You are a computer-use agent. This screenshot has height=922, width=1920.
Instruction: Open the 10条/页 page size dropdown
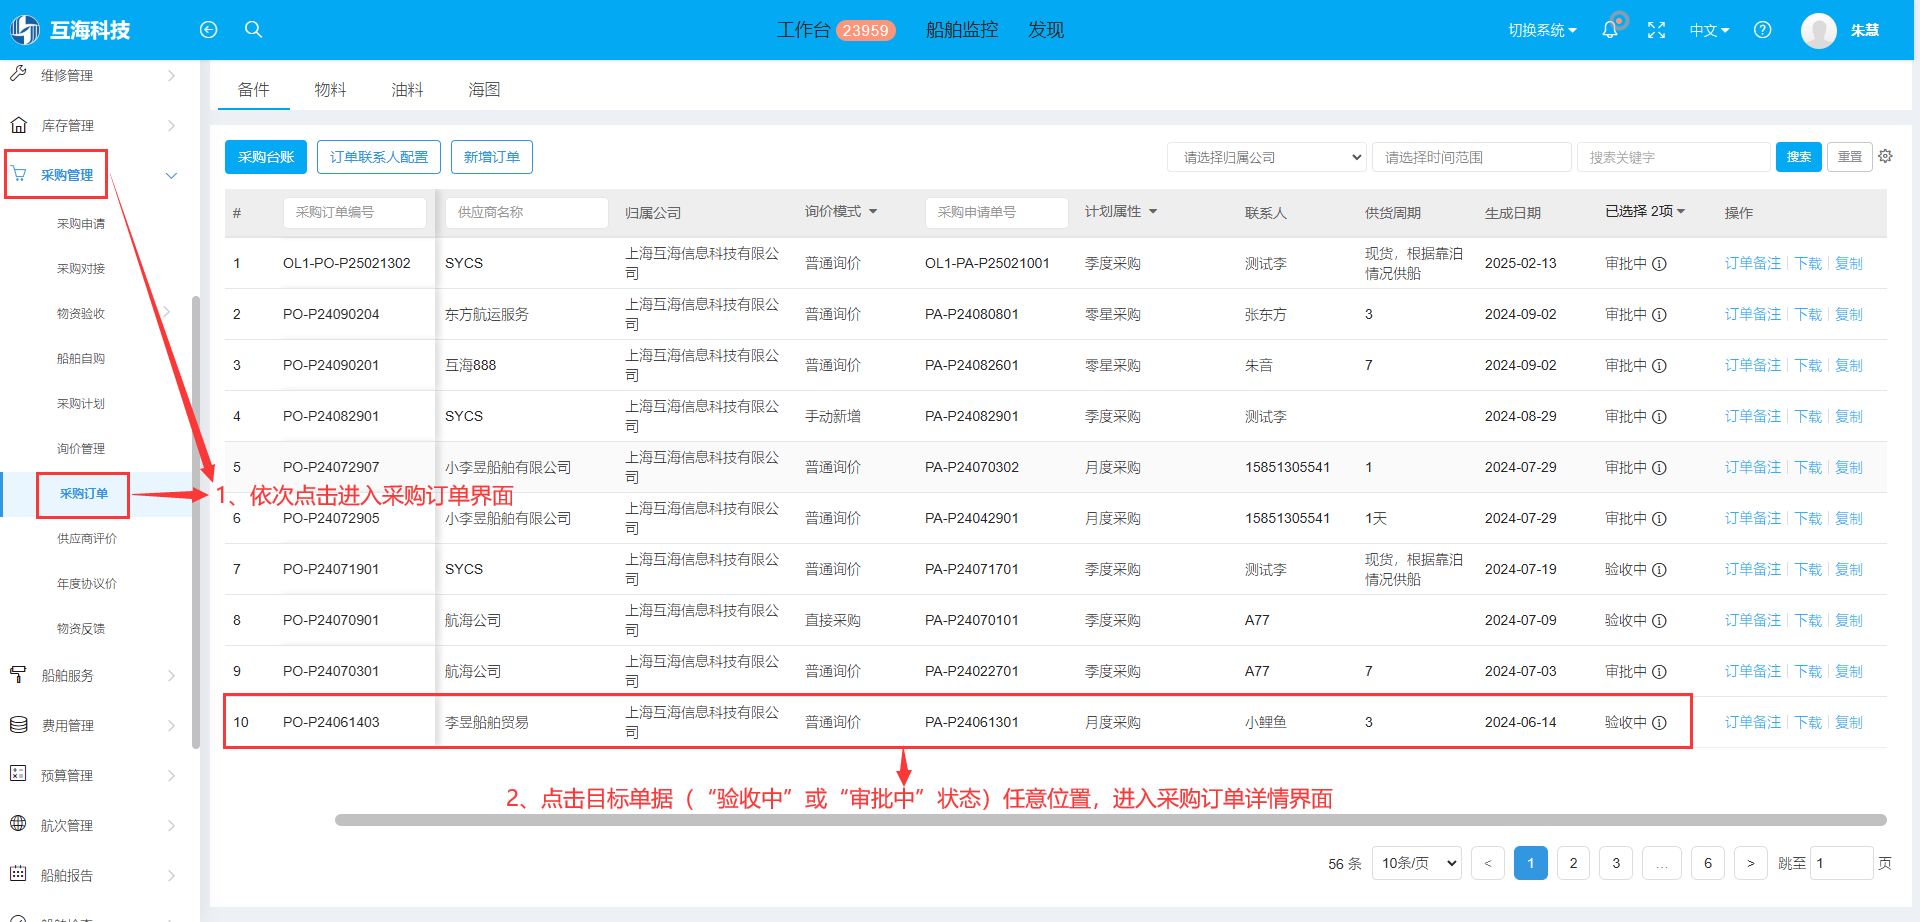[1417, 863]
